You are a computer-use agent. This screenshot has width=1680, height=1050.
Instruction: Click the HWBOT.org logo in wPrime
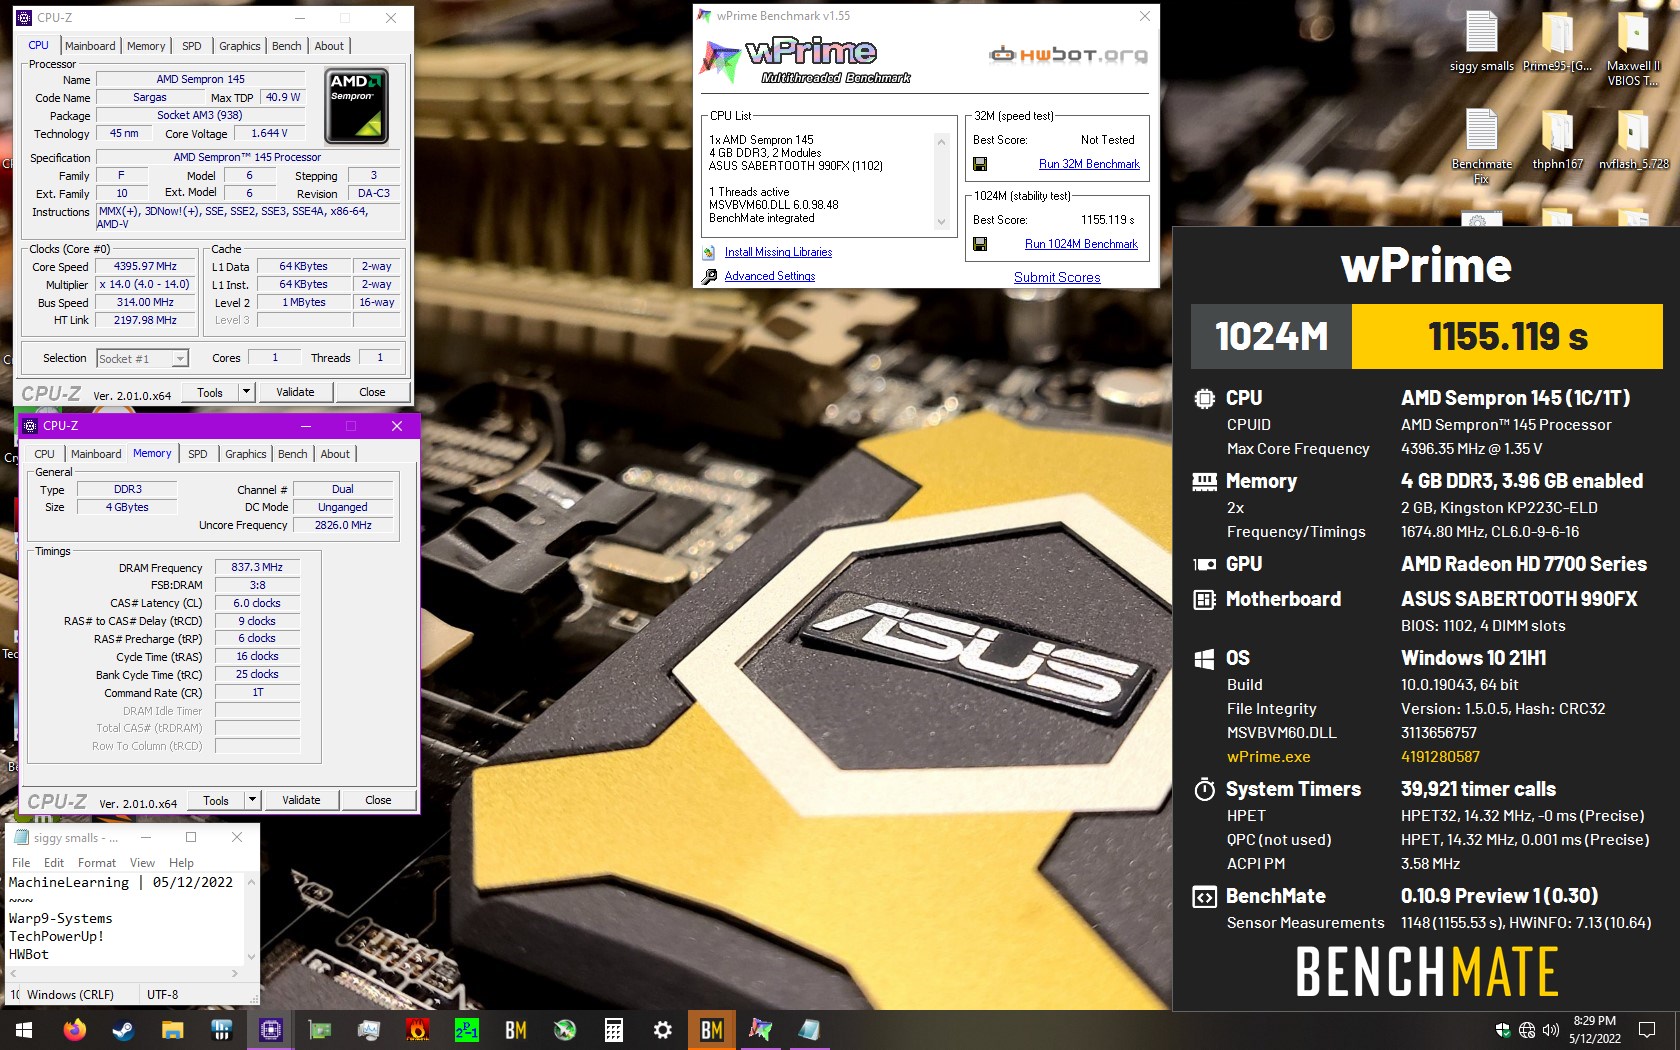coord(1069,54)
